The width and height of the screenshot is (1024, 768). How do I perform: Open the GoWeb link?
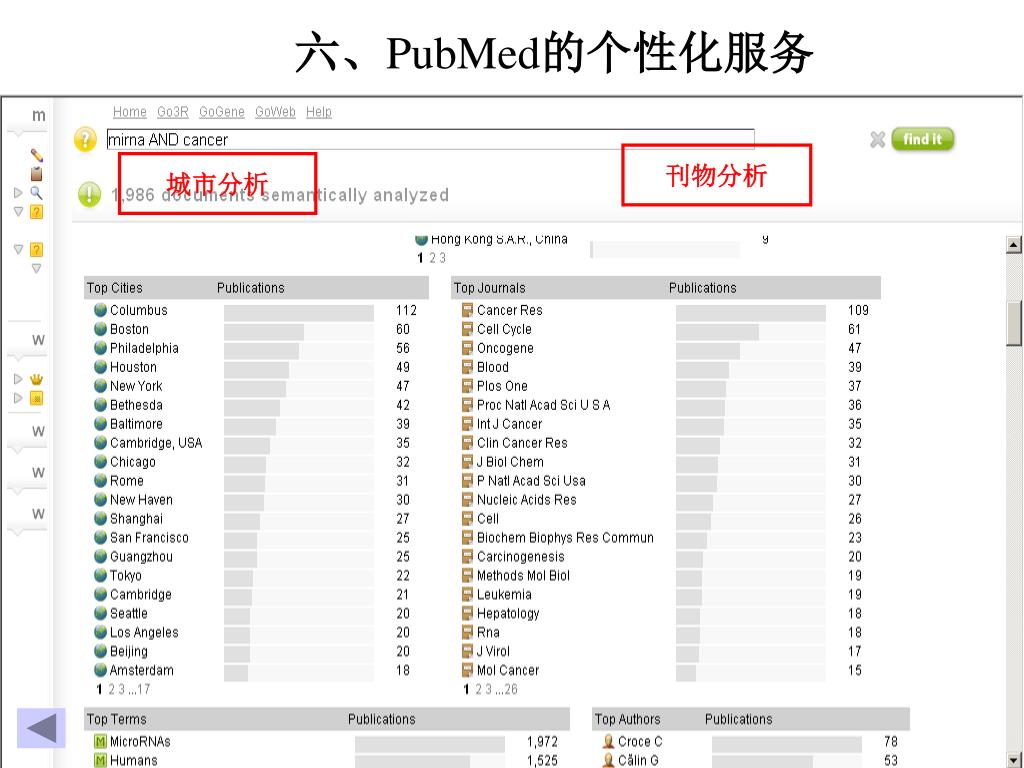pos(275,112)
